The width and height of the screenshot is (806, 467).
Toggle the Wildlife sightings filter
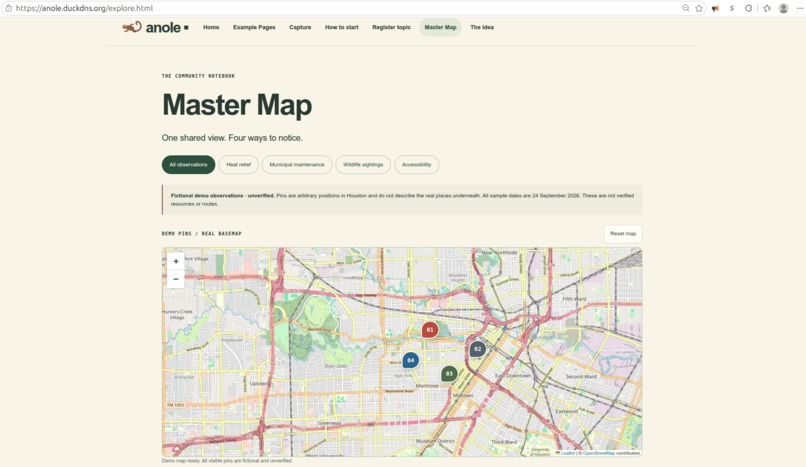tap(363, 164)
